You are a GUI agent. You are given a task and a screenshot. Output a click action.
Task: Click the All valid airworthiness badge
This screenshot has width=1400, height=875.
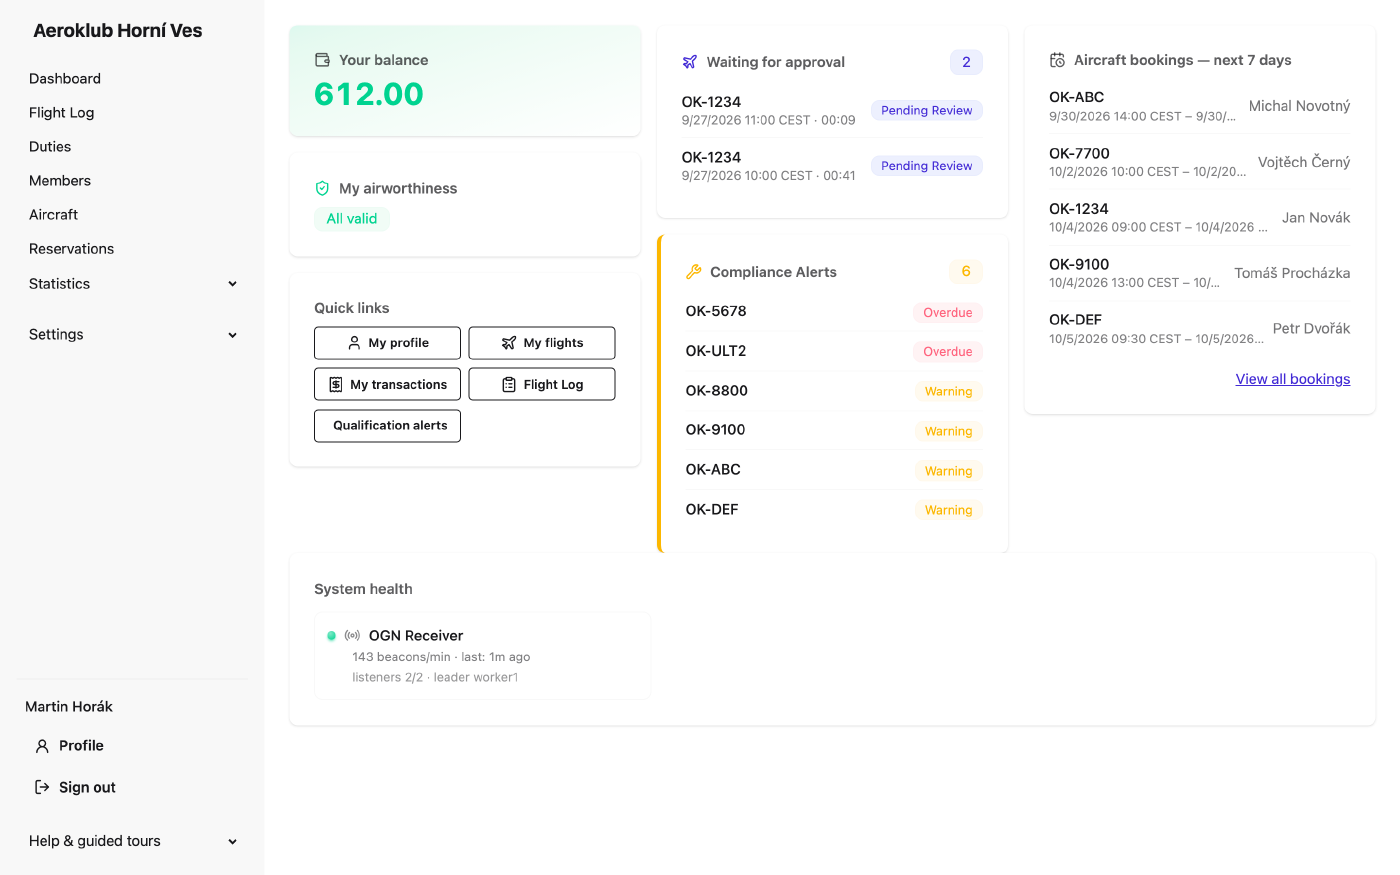[x=352, y=219]
